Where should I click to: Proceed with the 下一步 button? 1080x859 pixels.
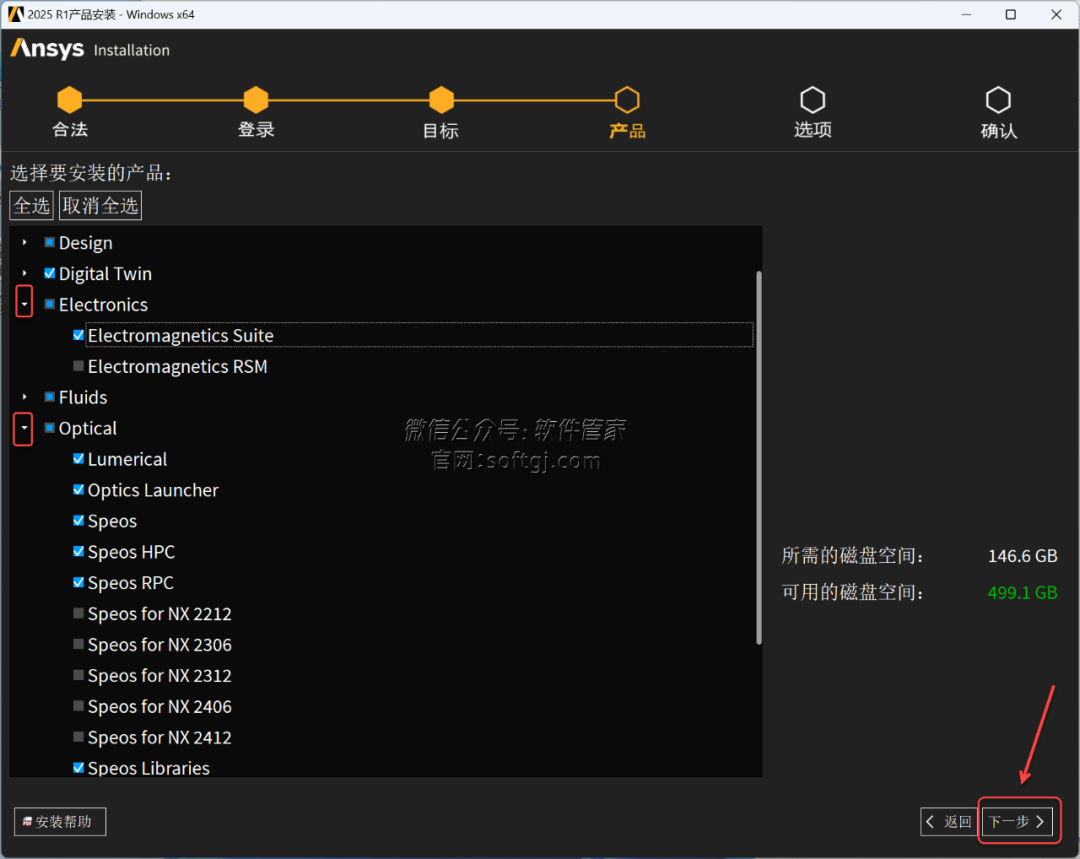[1017, 822]
